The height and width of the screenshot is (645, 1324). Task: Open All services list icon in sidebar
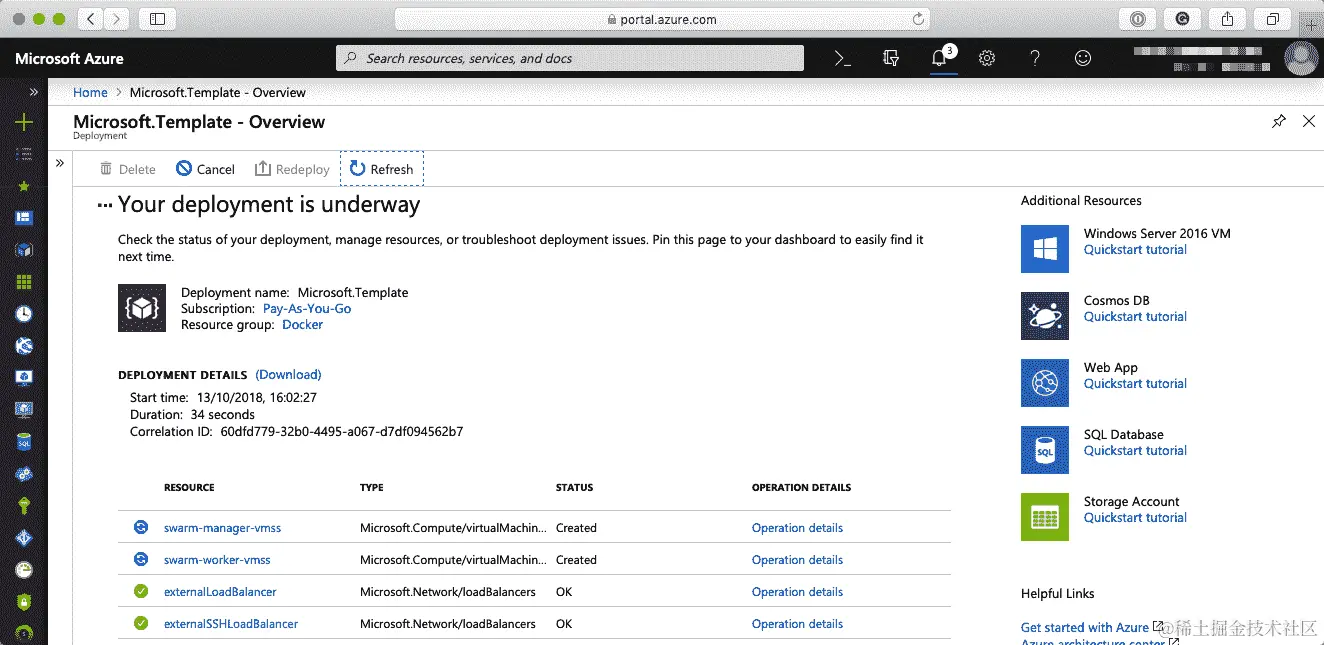pos(24,154)
